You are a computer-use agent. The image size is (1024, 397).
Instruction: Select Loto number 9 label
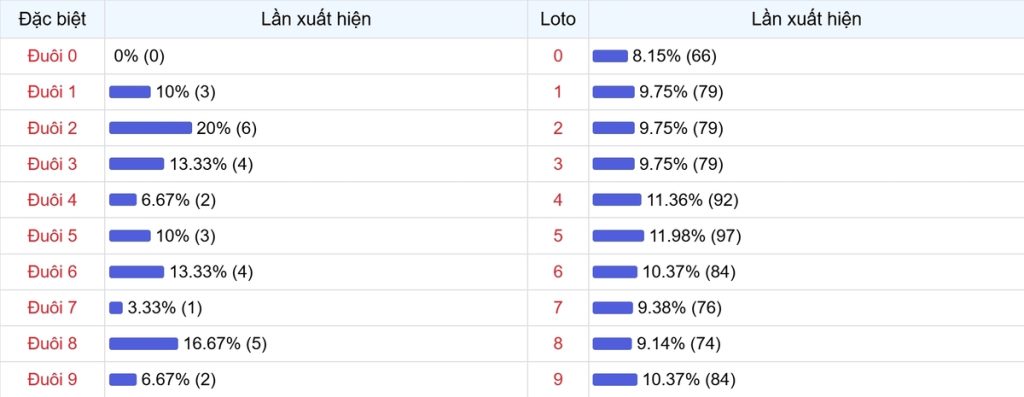click(x=558, y=379)
